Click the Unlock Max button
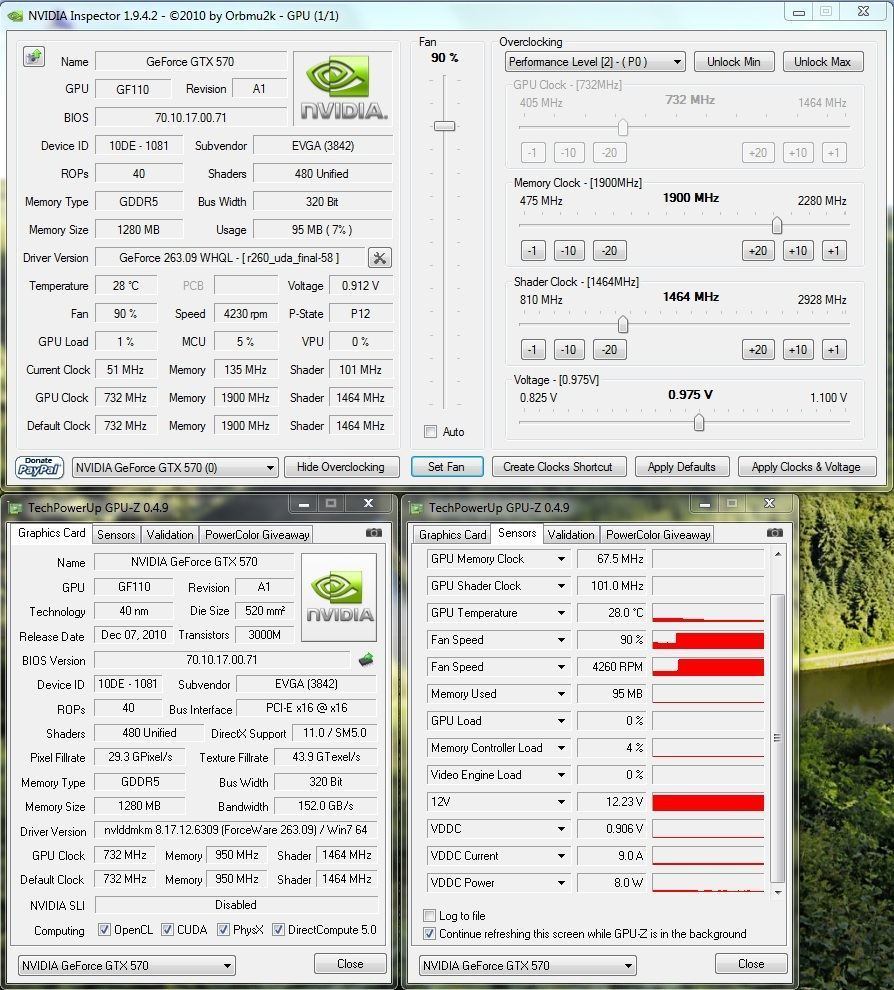This screenshot has height=990, width=894. click(823, 62)
